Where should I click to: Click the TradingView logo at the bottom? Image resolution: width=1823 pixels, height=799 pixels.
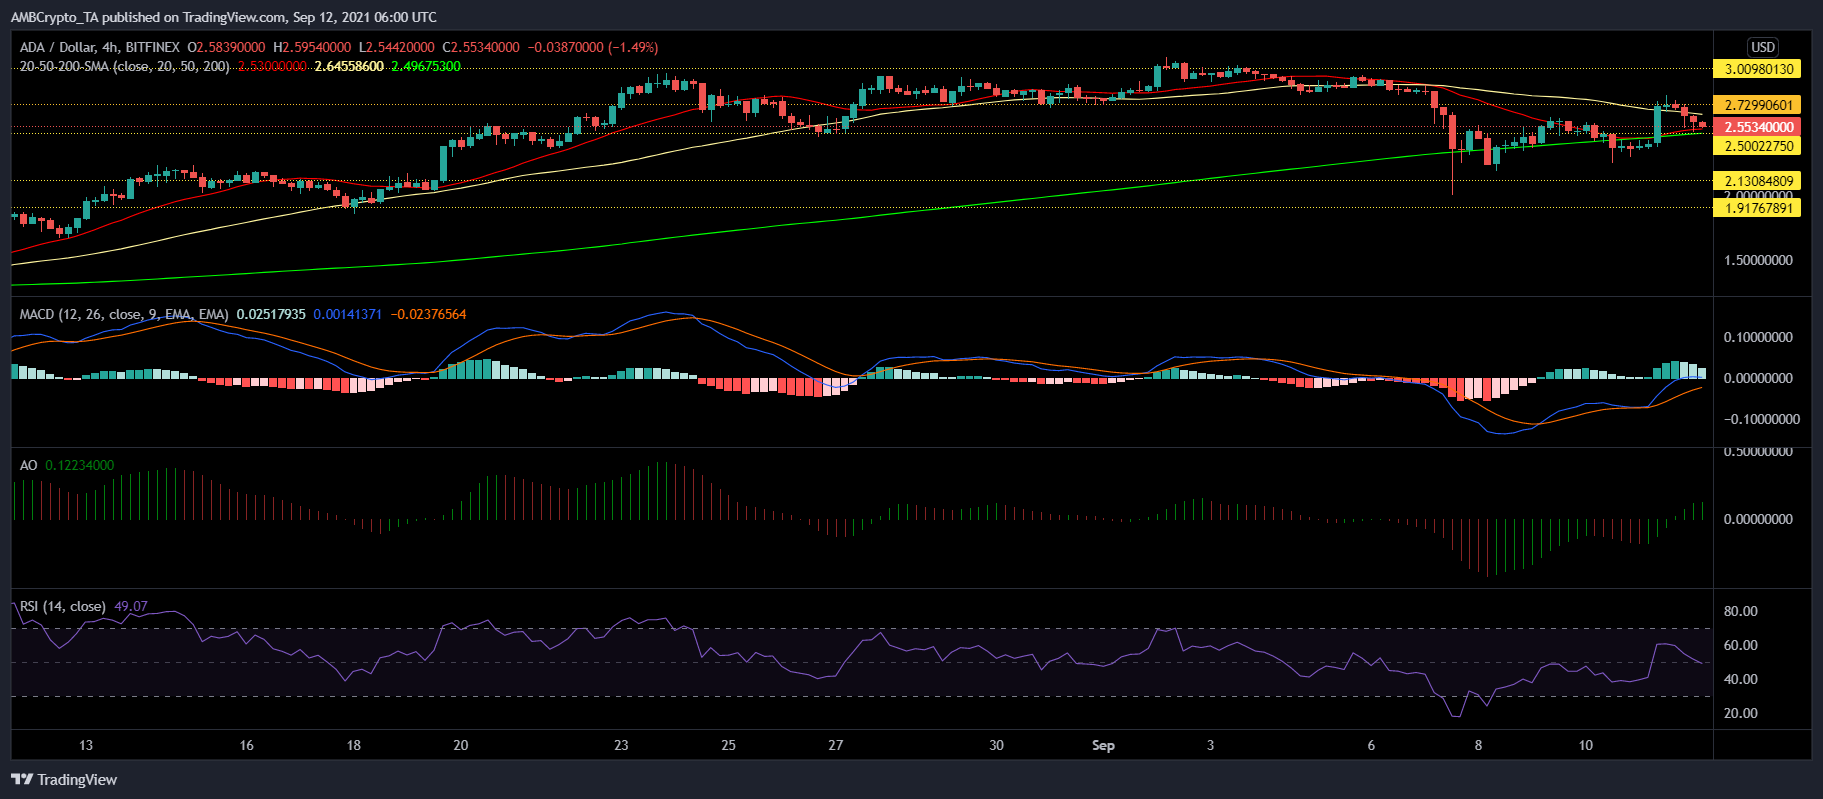click(64, 780)
